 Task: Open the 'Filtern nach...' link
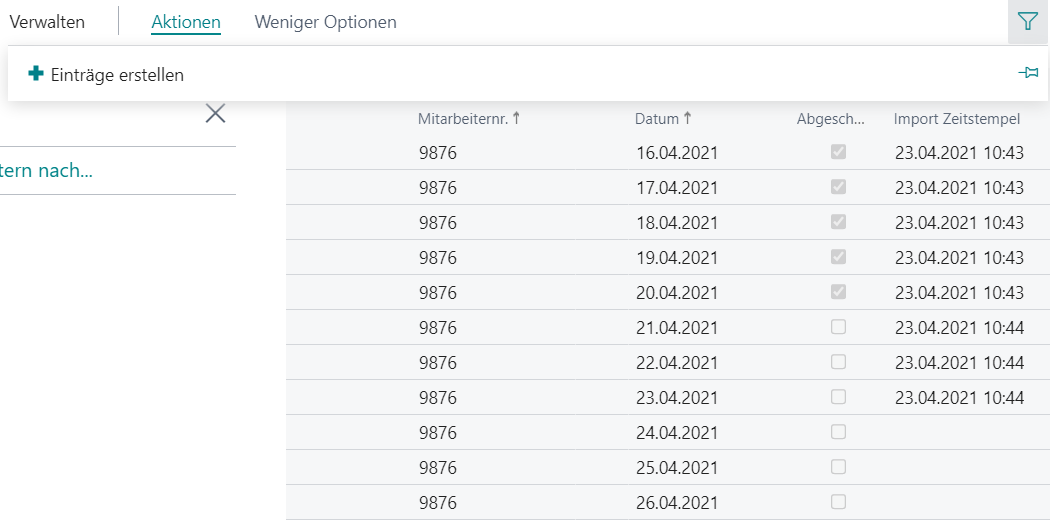pos(46,171)
